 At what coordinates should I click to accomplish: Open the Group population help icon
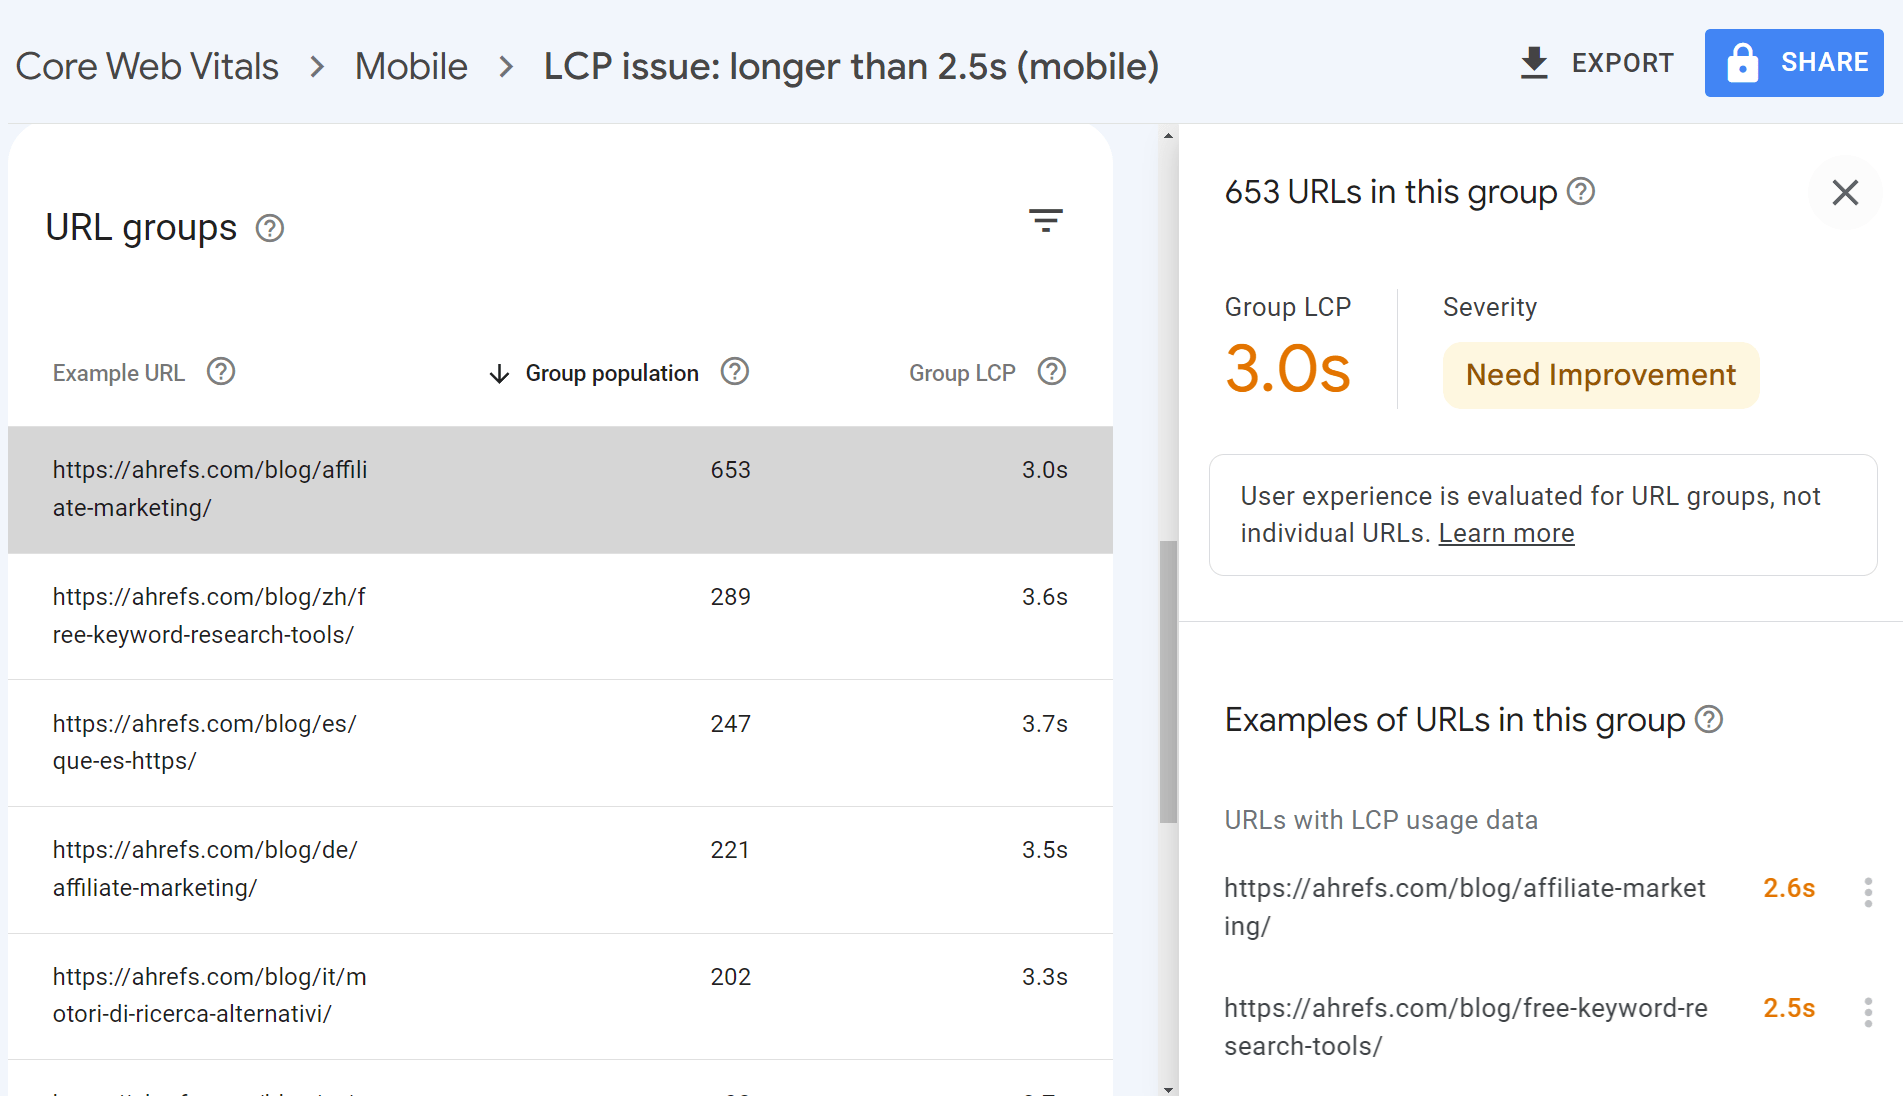[735, 372]
